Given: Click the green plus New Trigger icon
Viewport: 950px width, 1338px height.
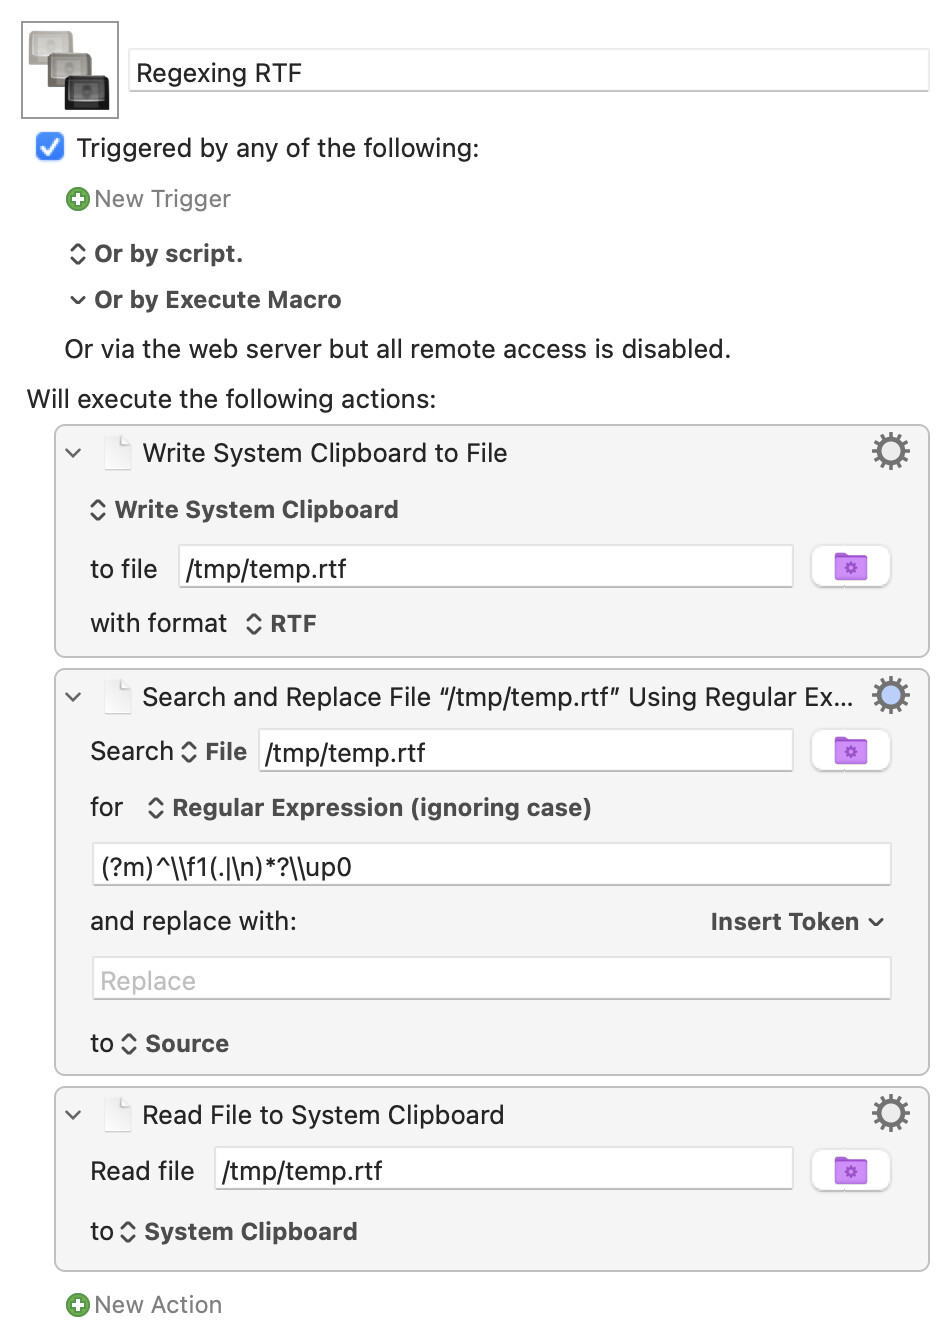Looking at the screenshot, I should point(77,199).
